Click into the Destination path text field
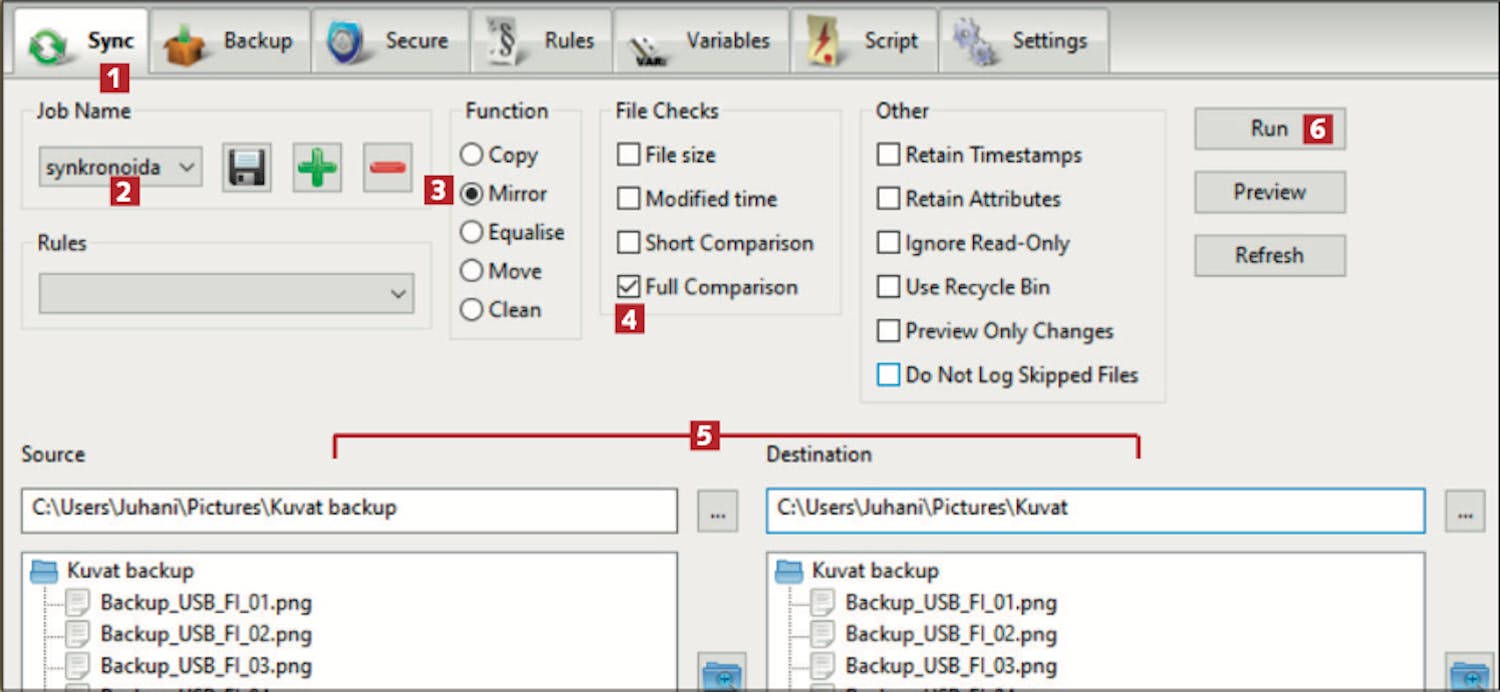The height and width of the screenshot is (692, 1500). click(1094, 509)
